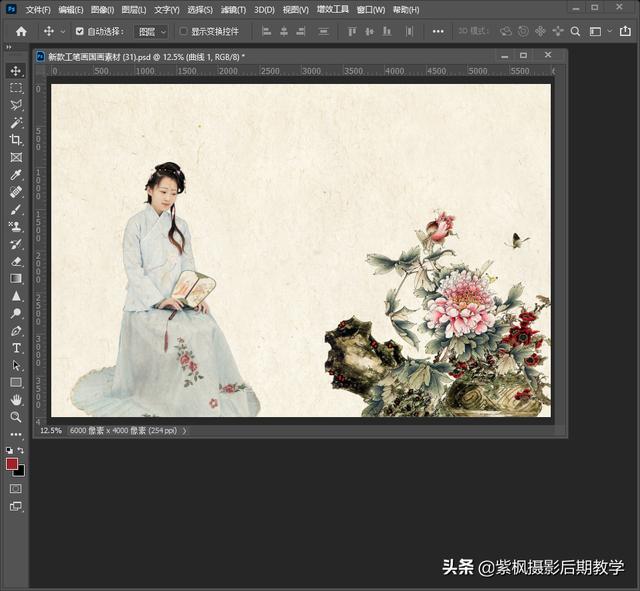Enable the 显示变换控件 checkbox
Viewport: 640px width, 591px height.
coord(183,31)
